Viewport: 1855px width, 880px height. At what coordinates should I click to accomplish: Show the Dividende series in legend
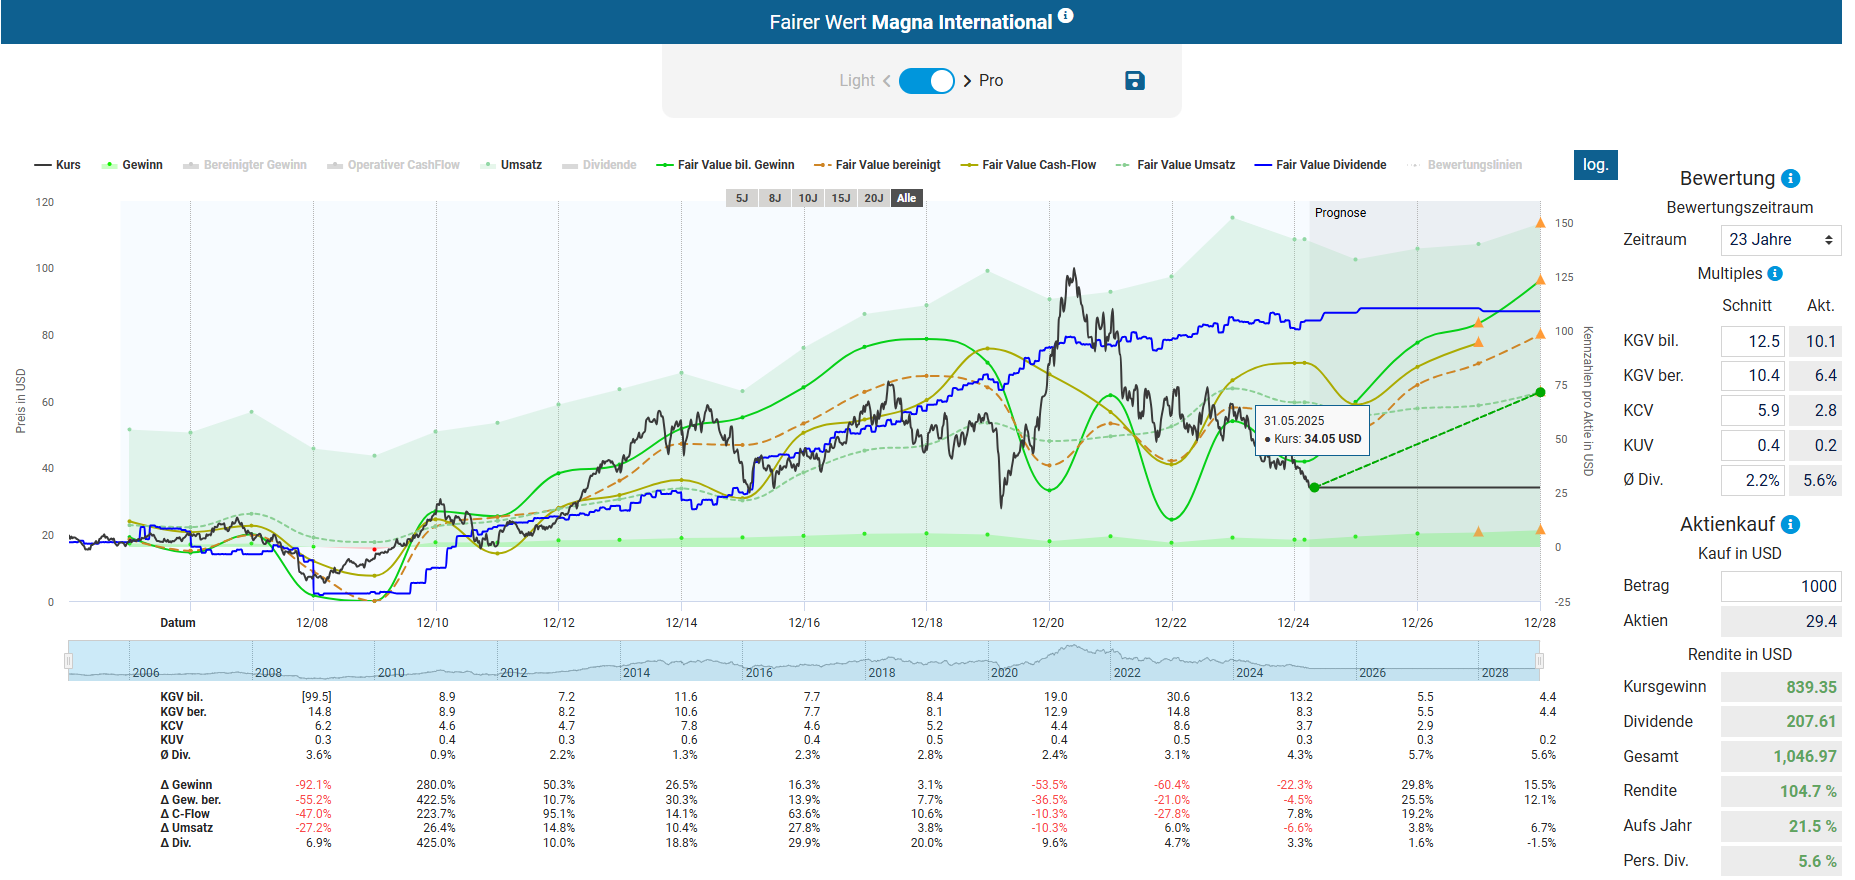click(600, 165)
